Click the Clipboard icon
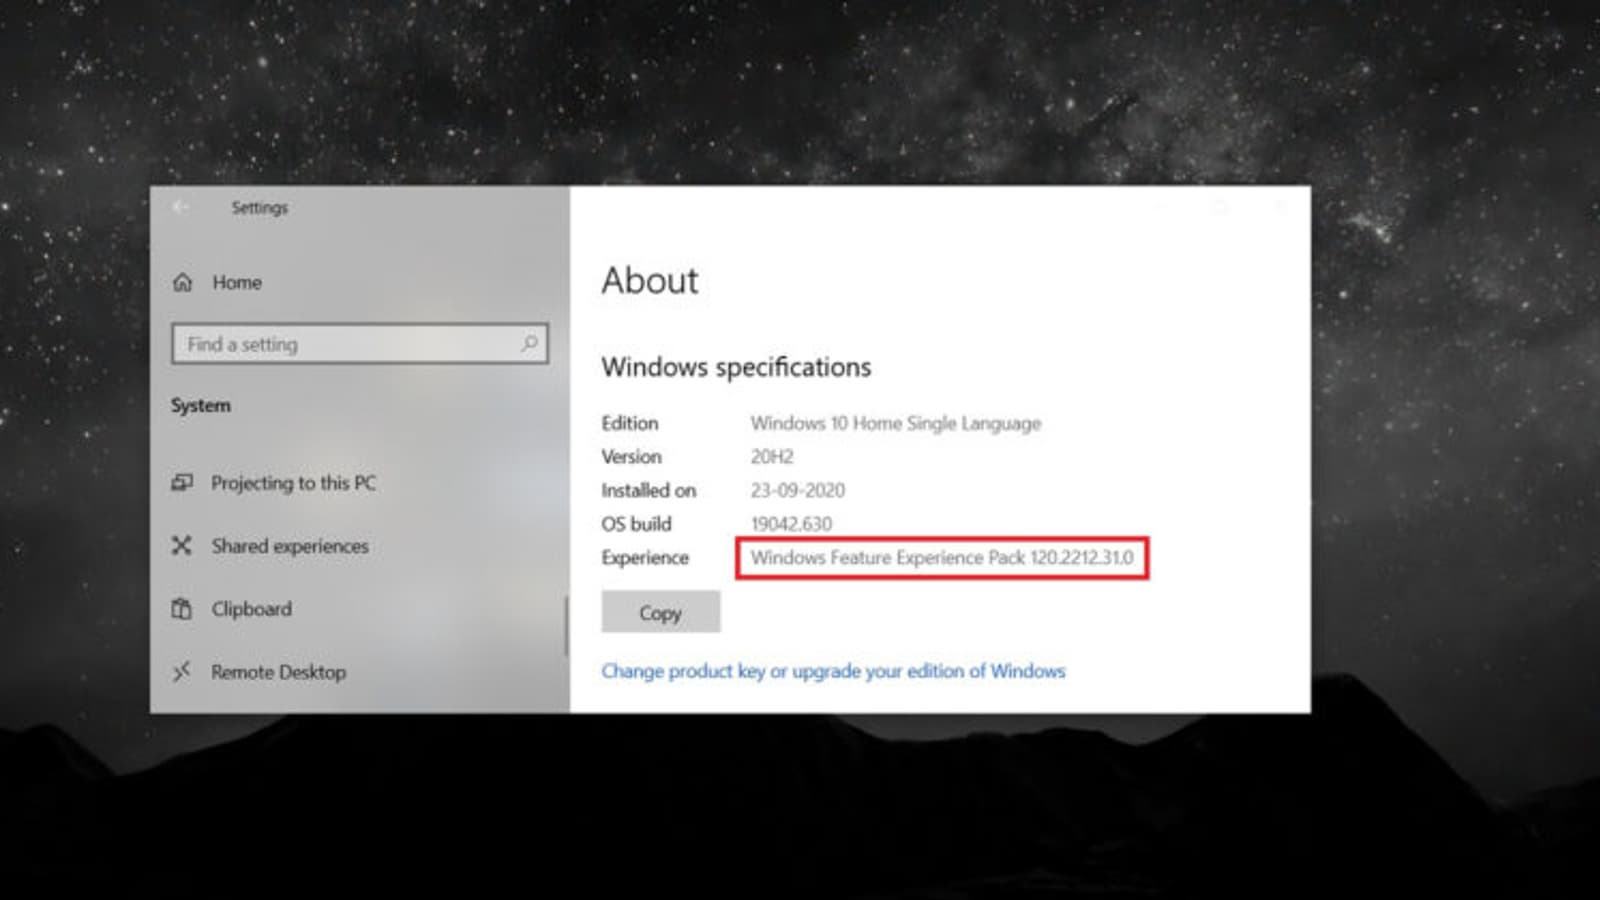The image size is (1600, 900). tap(181, 609)
